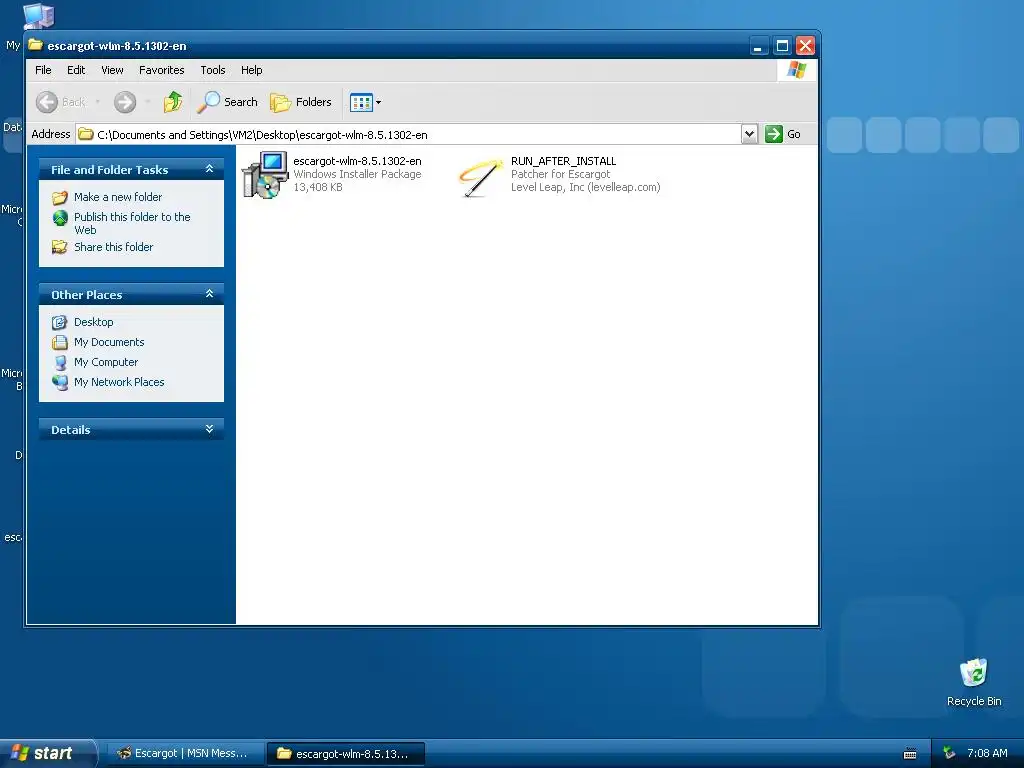Open the Favorites menu
The height and width of the screenshot is (768, 1024).
(161, 70)
